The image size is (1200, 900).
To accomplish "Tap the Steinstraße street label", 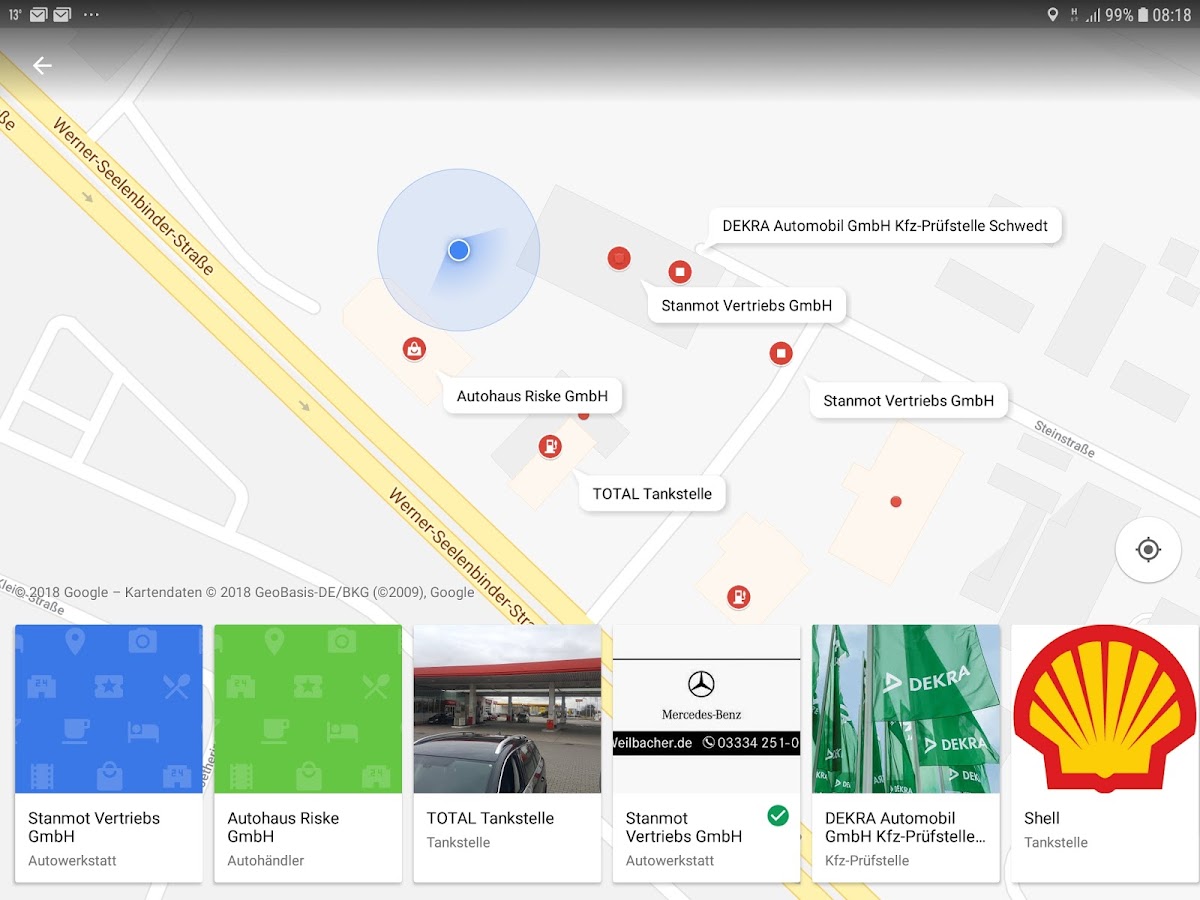I will coord(1064,438).
